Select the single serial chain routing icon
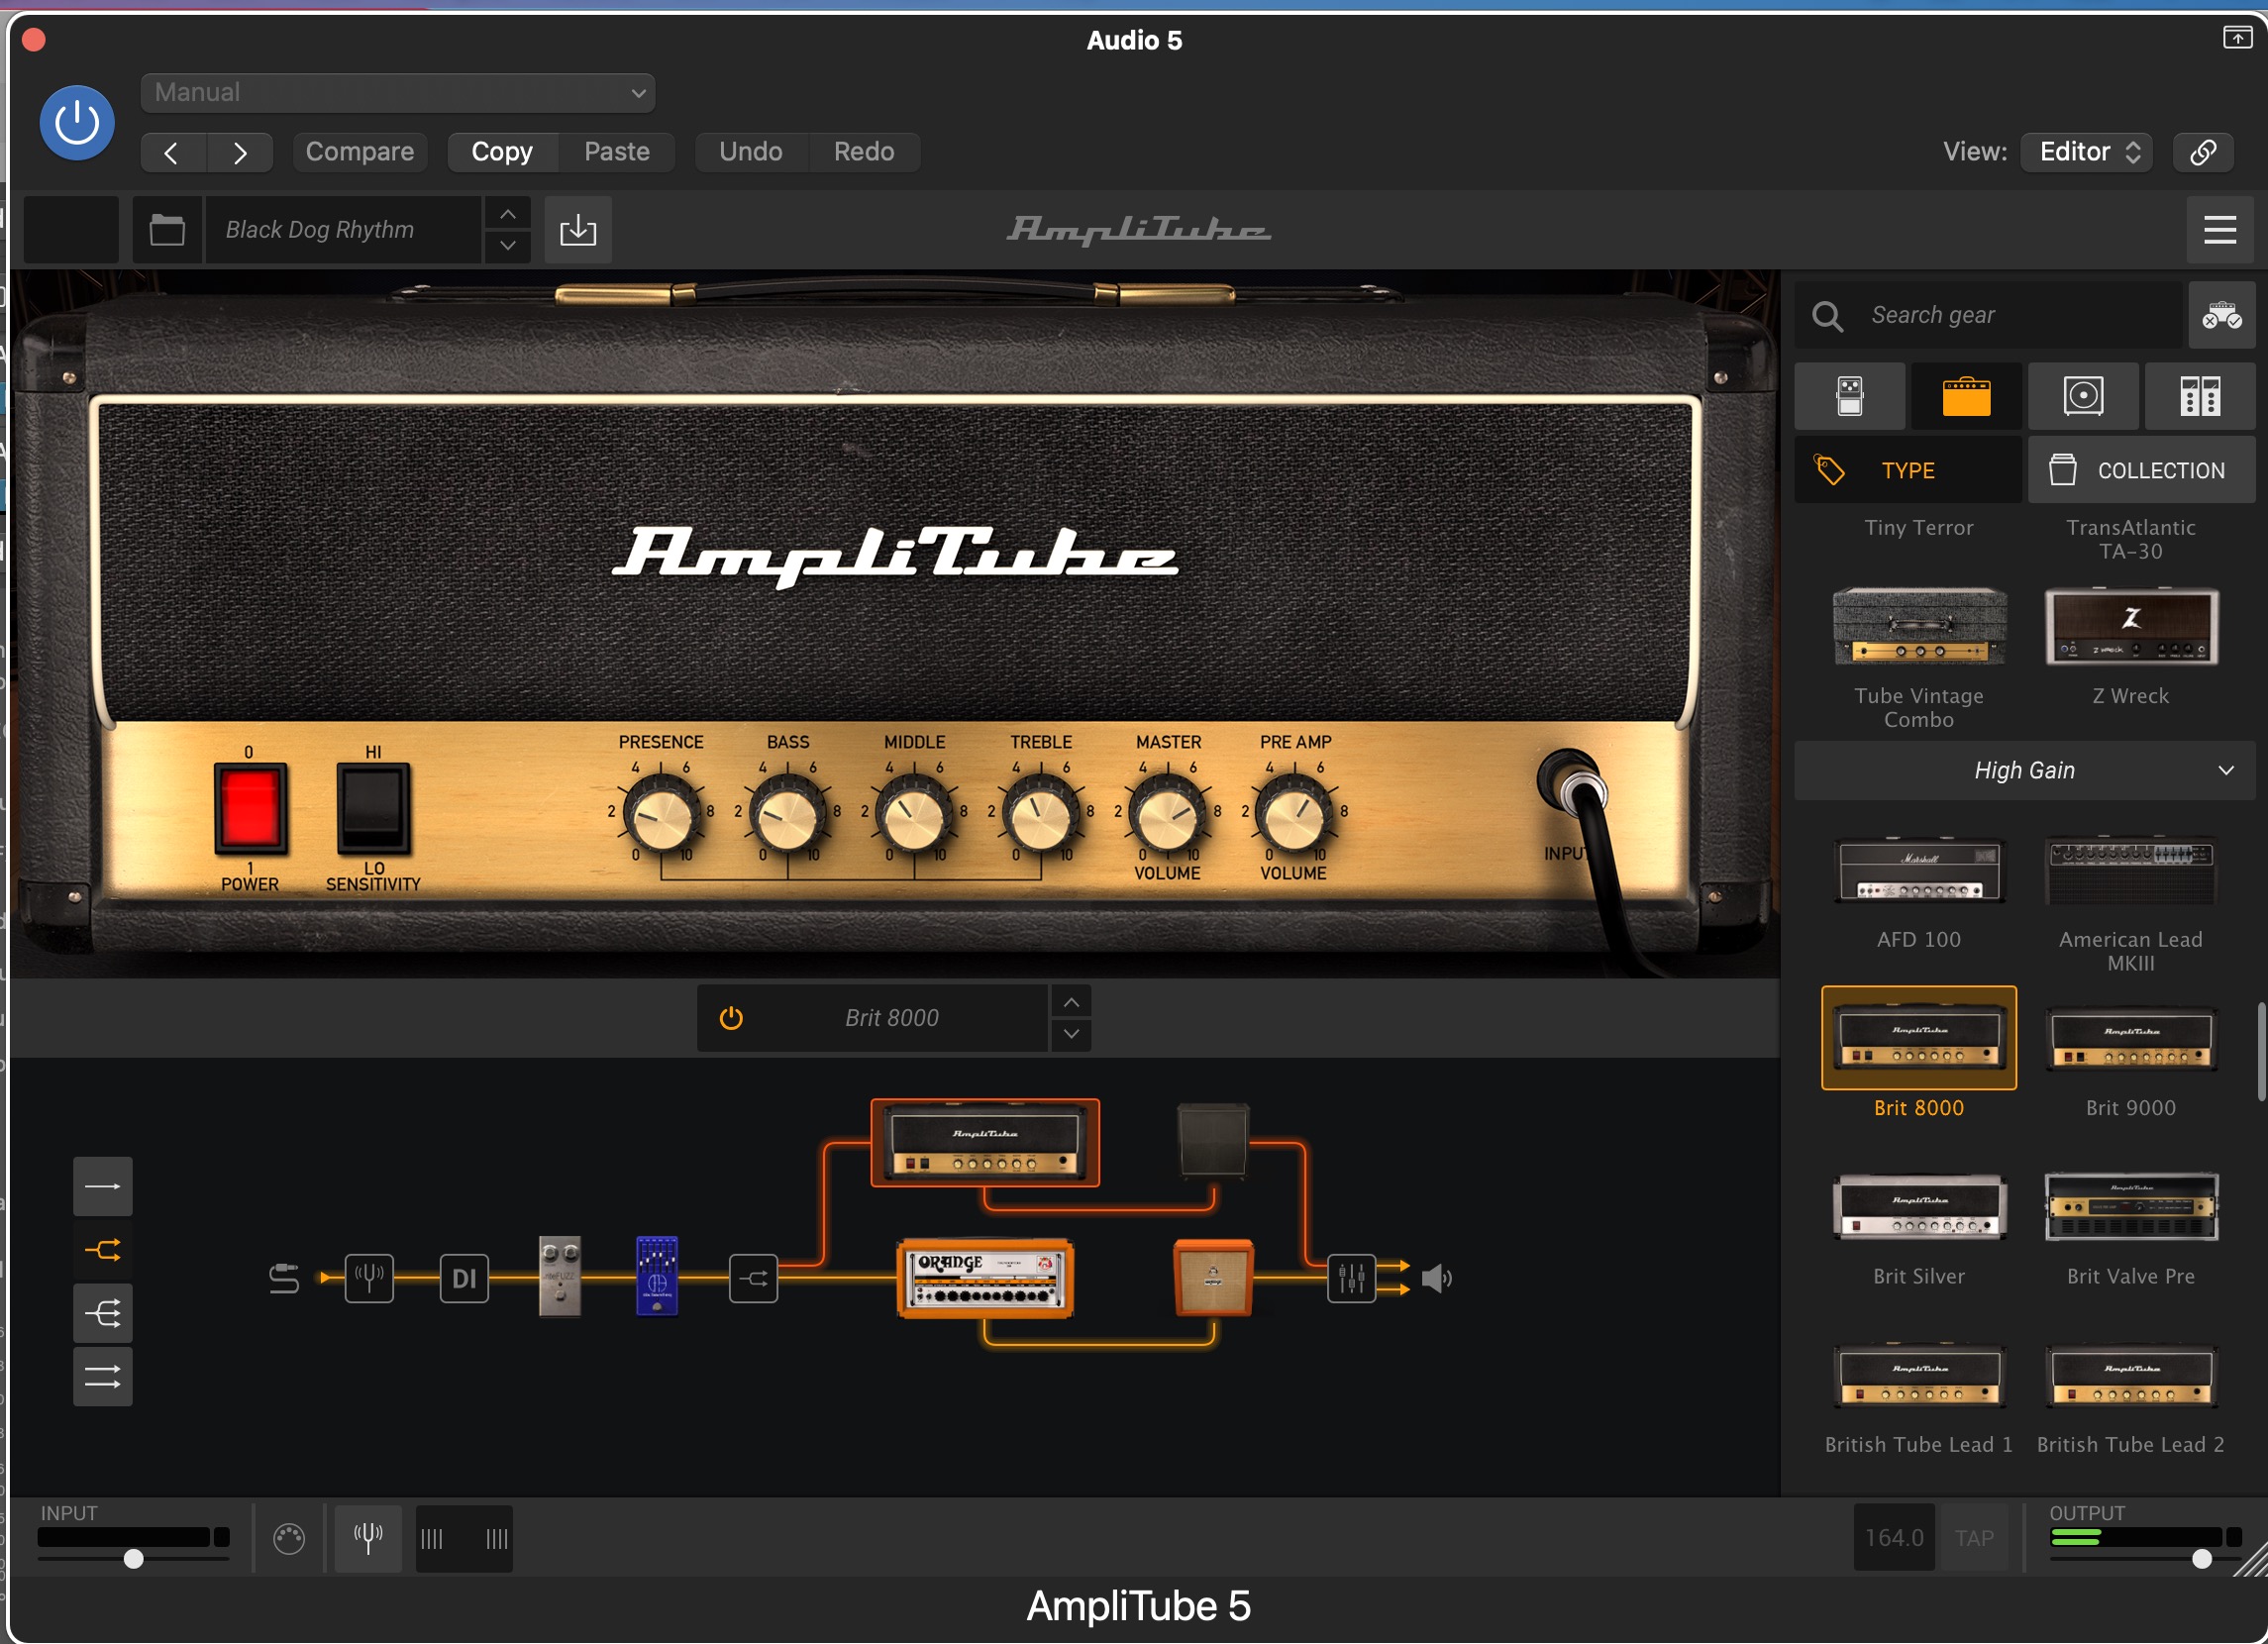2268x1644 pixels. [103, 1187]
